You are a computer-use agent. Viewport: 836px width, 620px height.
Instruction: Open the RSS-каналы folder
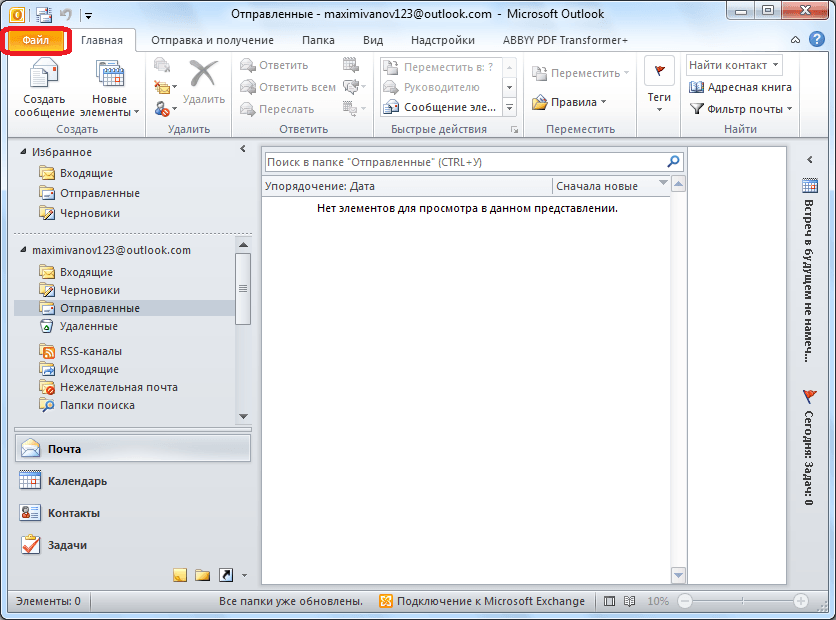point(90,351)
